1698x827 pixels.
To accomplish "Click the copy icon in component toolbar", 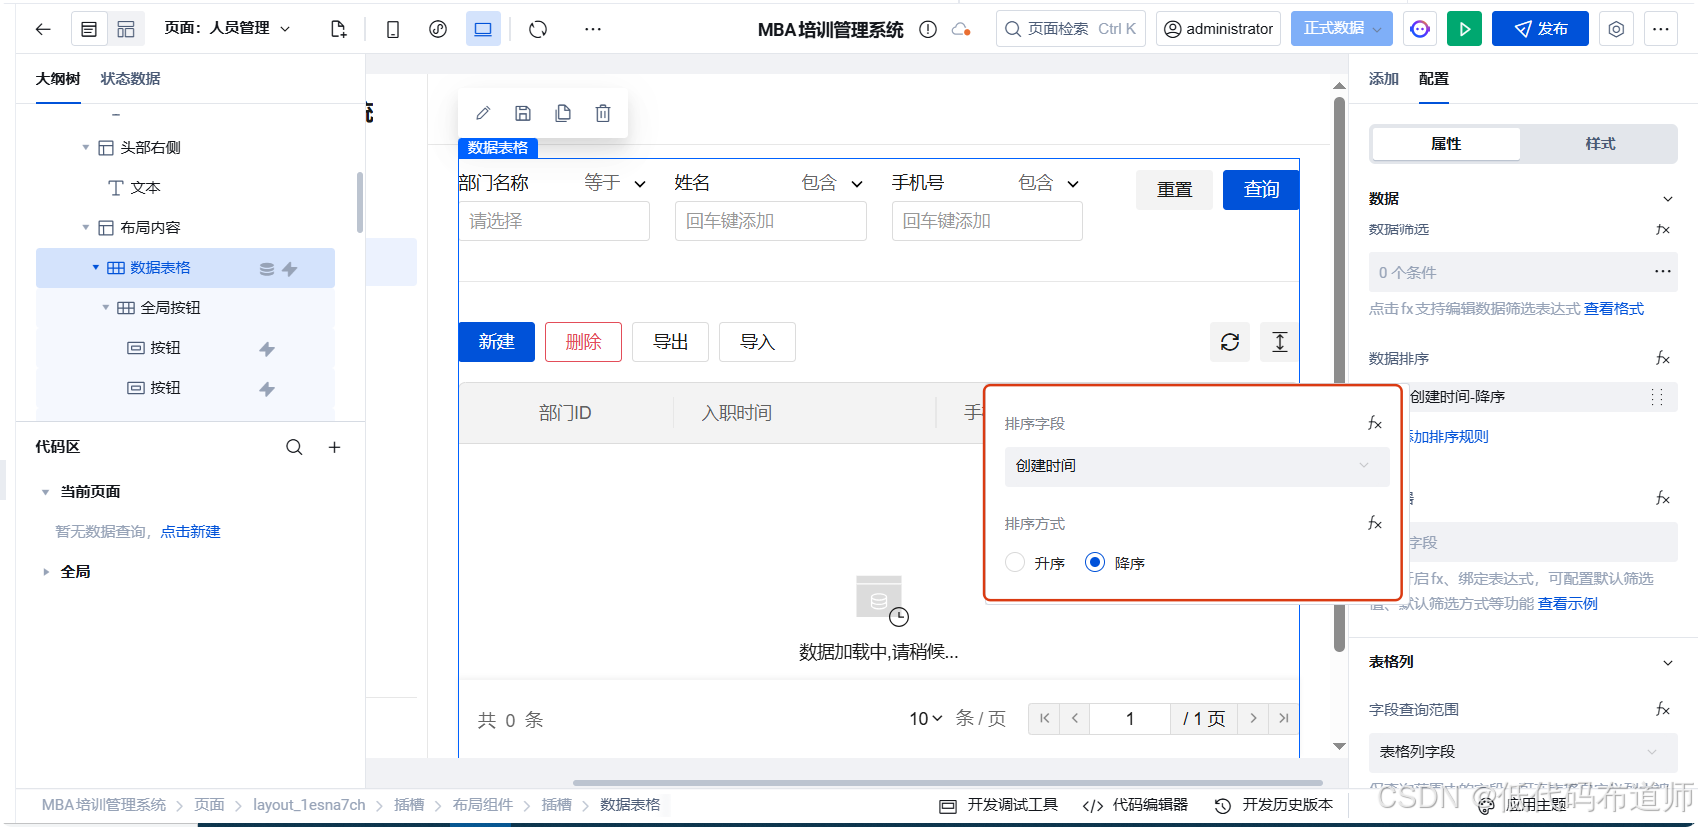I will 563,113.
